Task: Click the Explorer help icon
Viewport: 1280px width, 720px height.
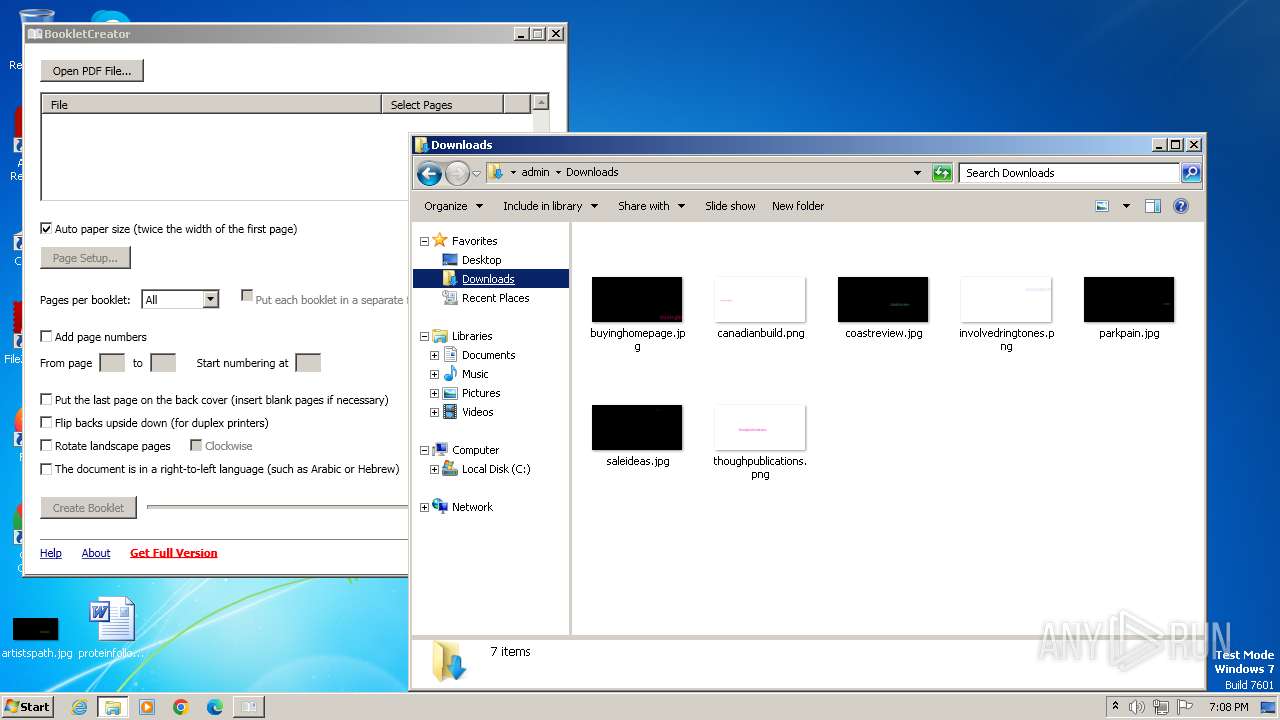Action: point(1181,206)
